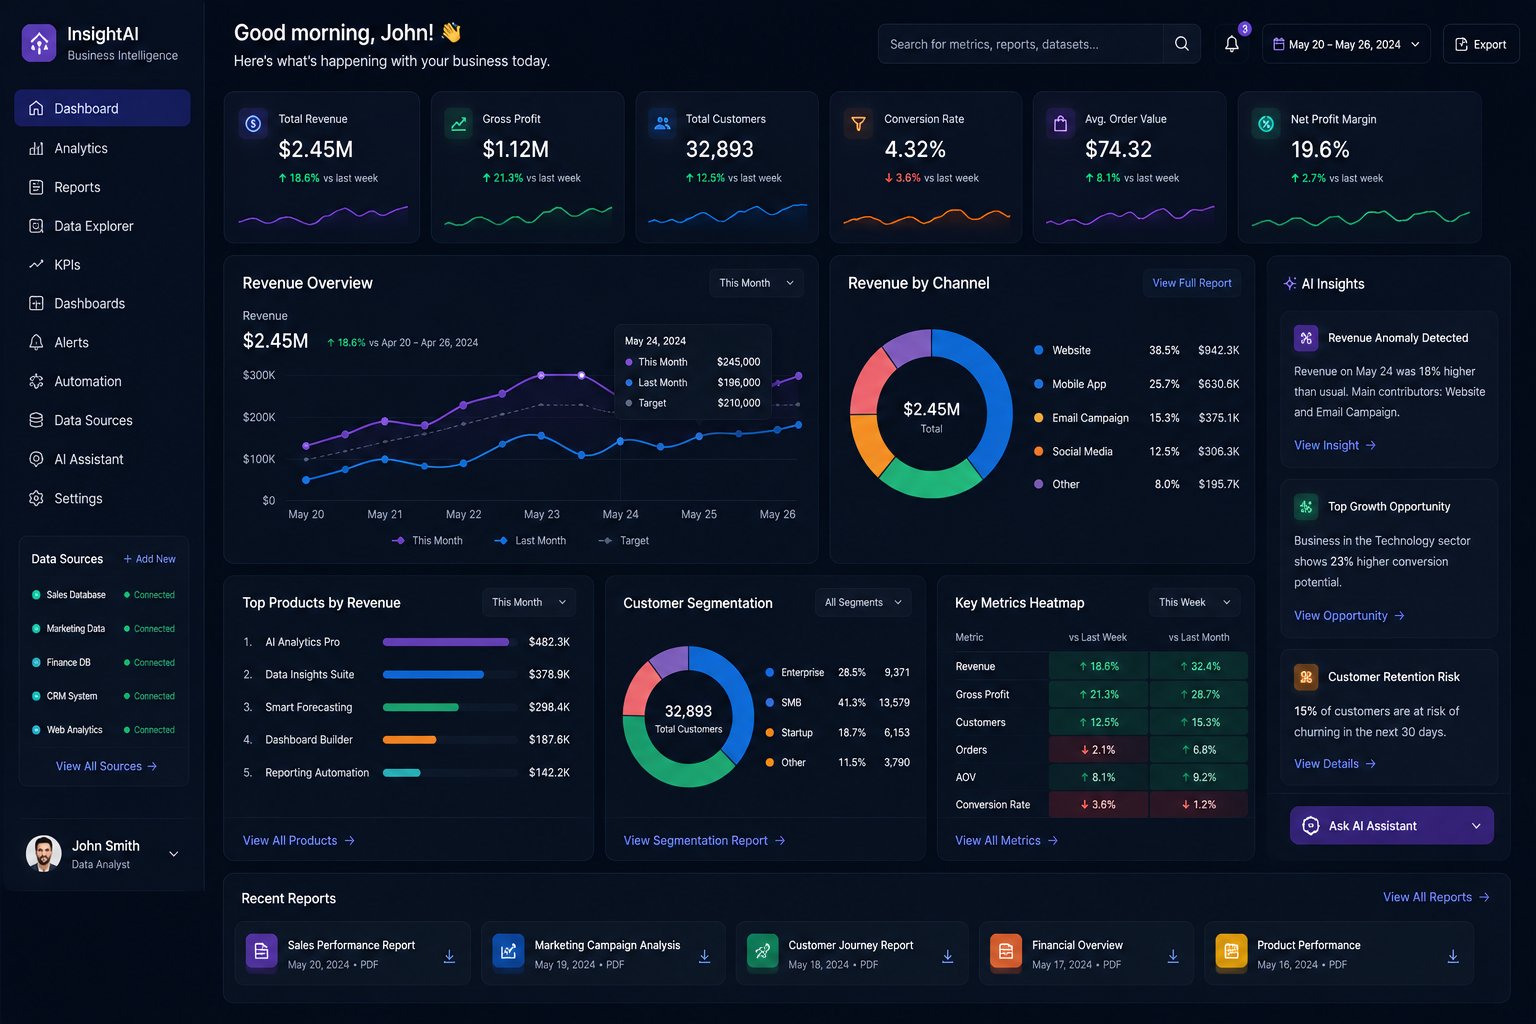Click the Export button
Image resolution: width=1536 pixels, height=1024 pixels.
coord(1481,44)
